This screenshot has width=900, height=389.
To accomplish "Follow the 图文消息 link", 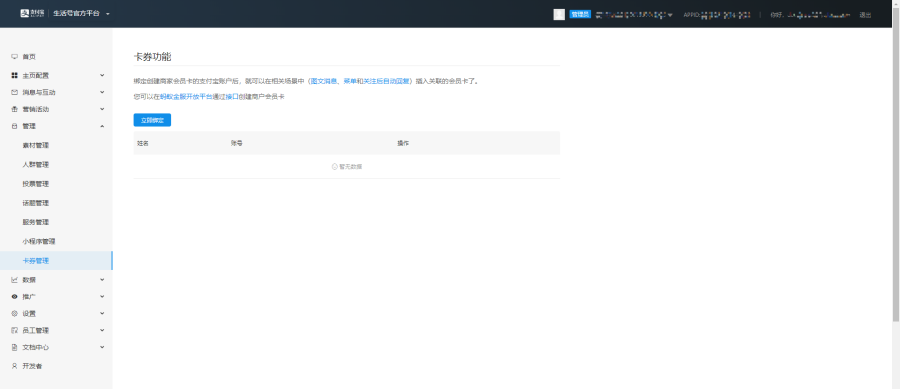I will [324, 81].
